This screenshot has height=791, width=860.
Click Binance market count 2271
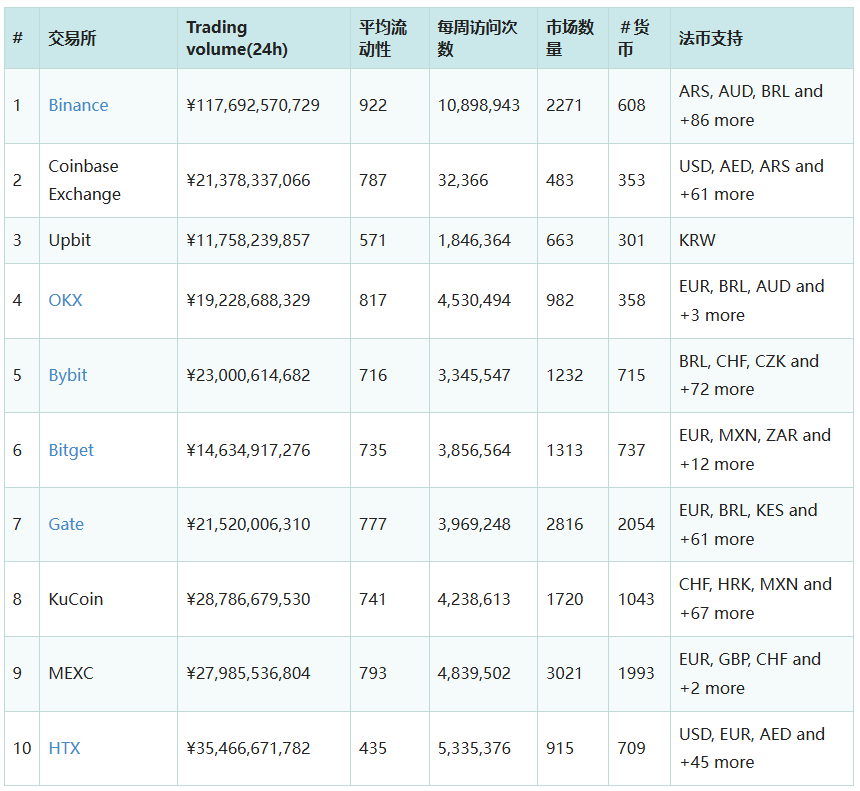[x=564, y=105]
